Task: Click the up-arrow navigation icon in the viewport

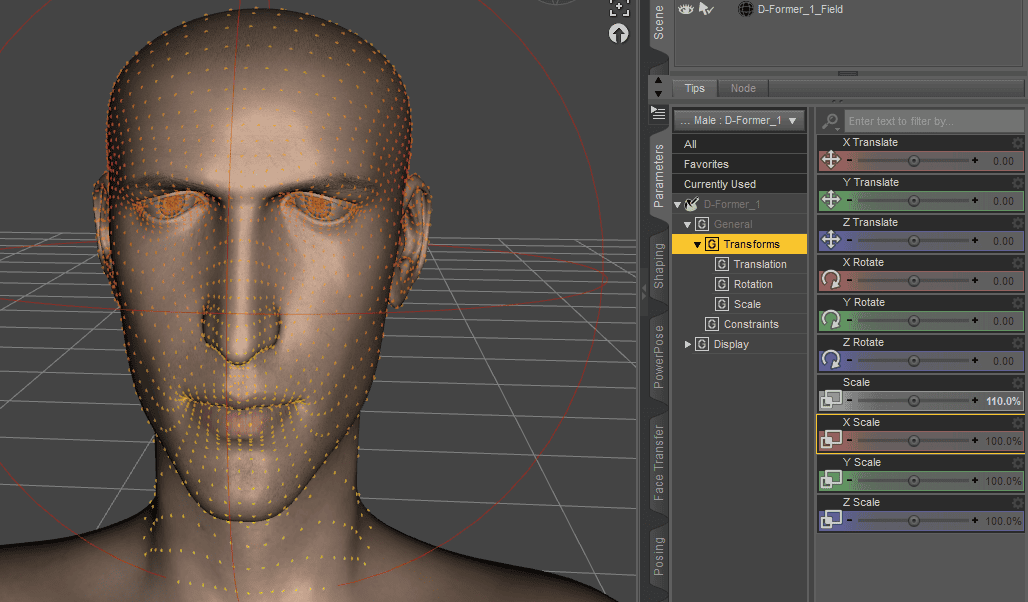Action: [x=618, y=33]
